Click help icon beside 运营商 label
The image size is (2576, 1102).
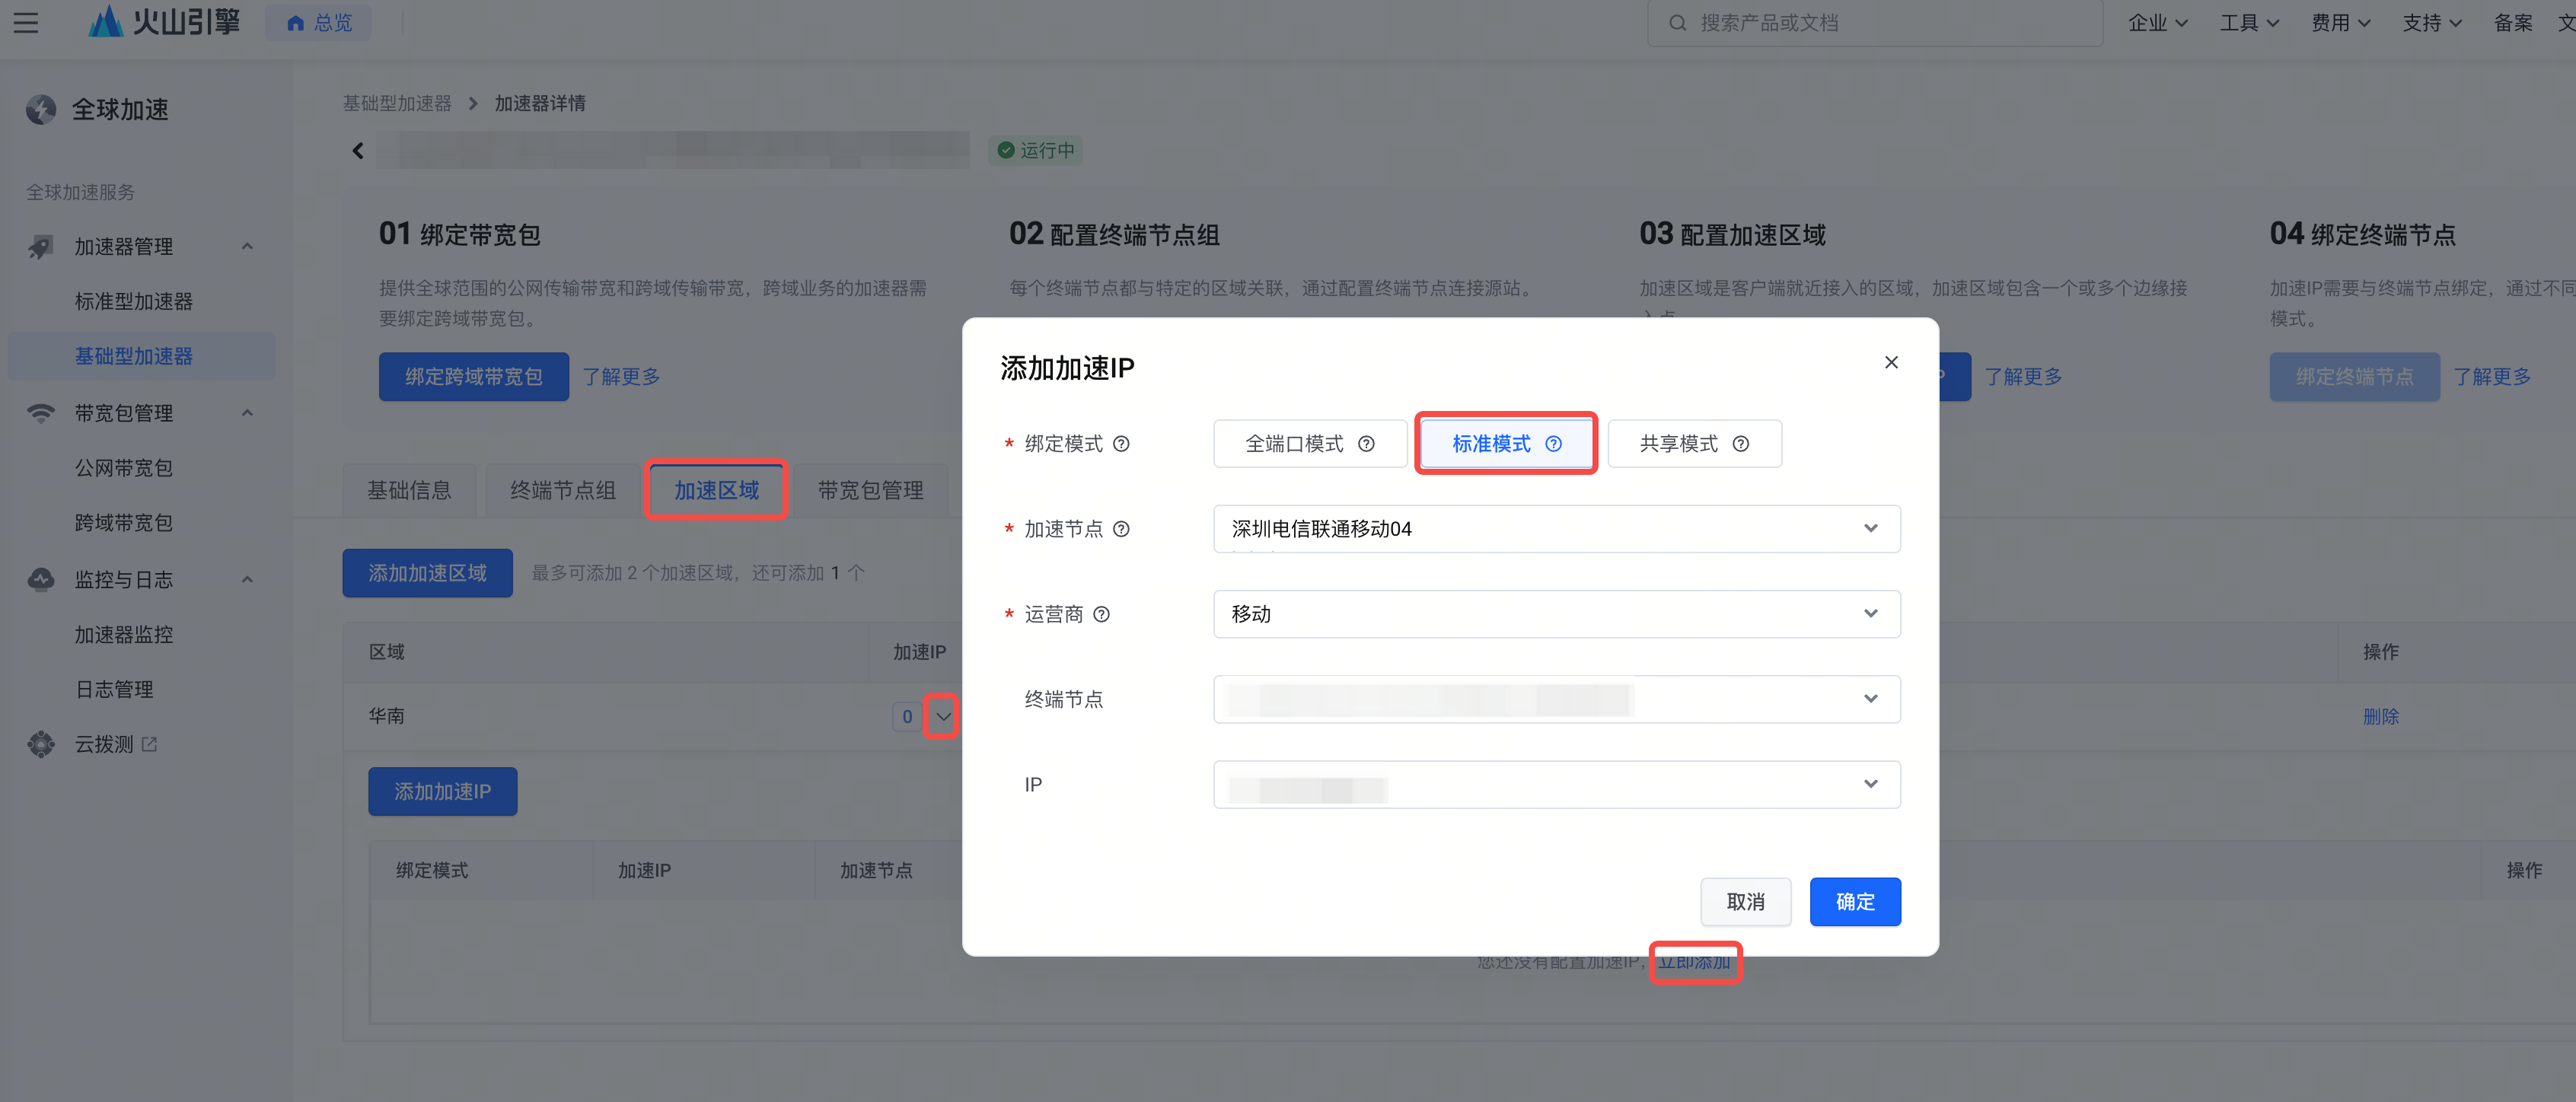tap(1101, 614)
